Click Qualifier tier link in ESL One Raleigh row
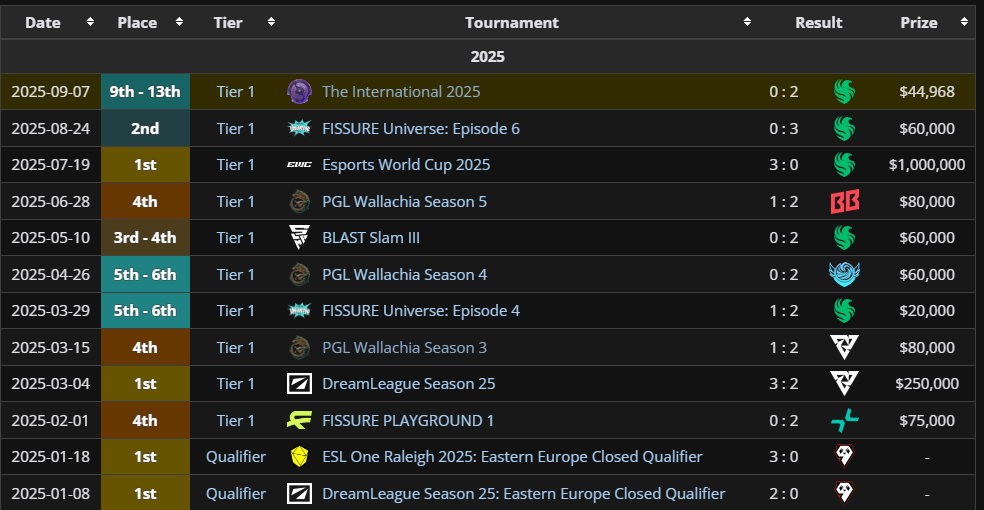The height and width of the screenshot is (510, 984). [236, 457]
